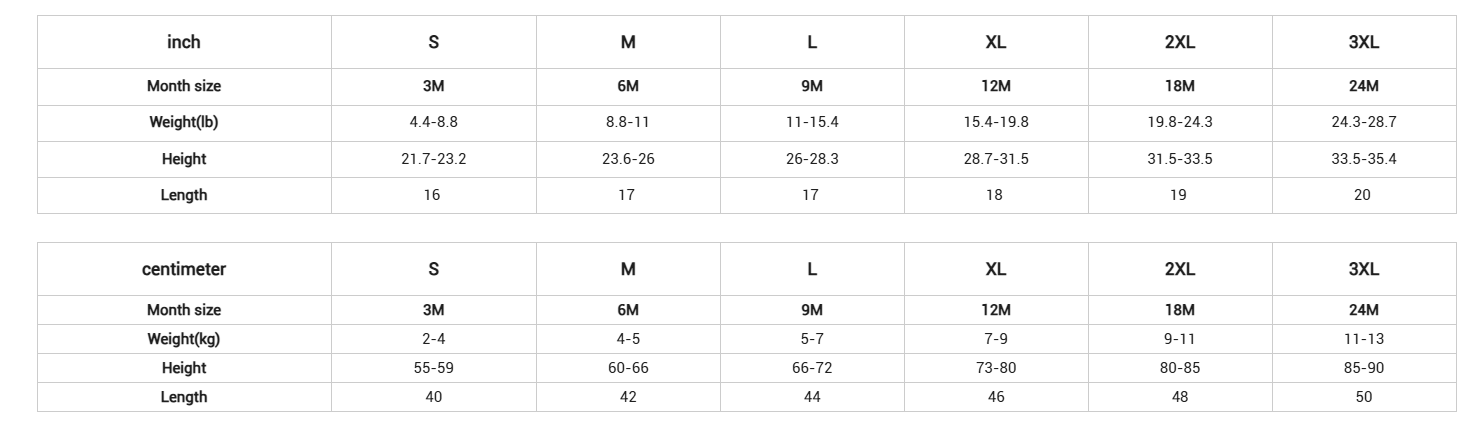Click the 'centimeter' table header cell

click(x=184, y=269)
